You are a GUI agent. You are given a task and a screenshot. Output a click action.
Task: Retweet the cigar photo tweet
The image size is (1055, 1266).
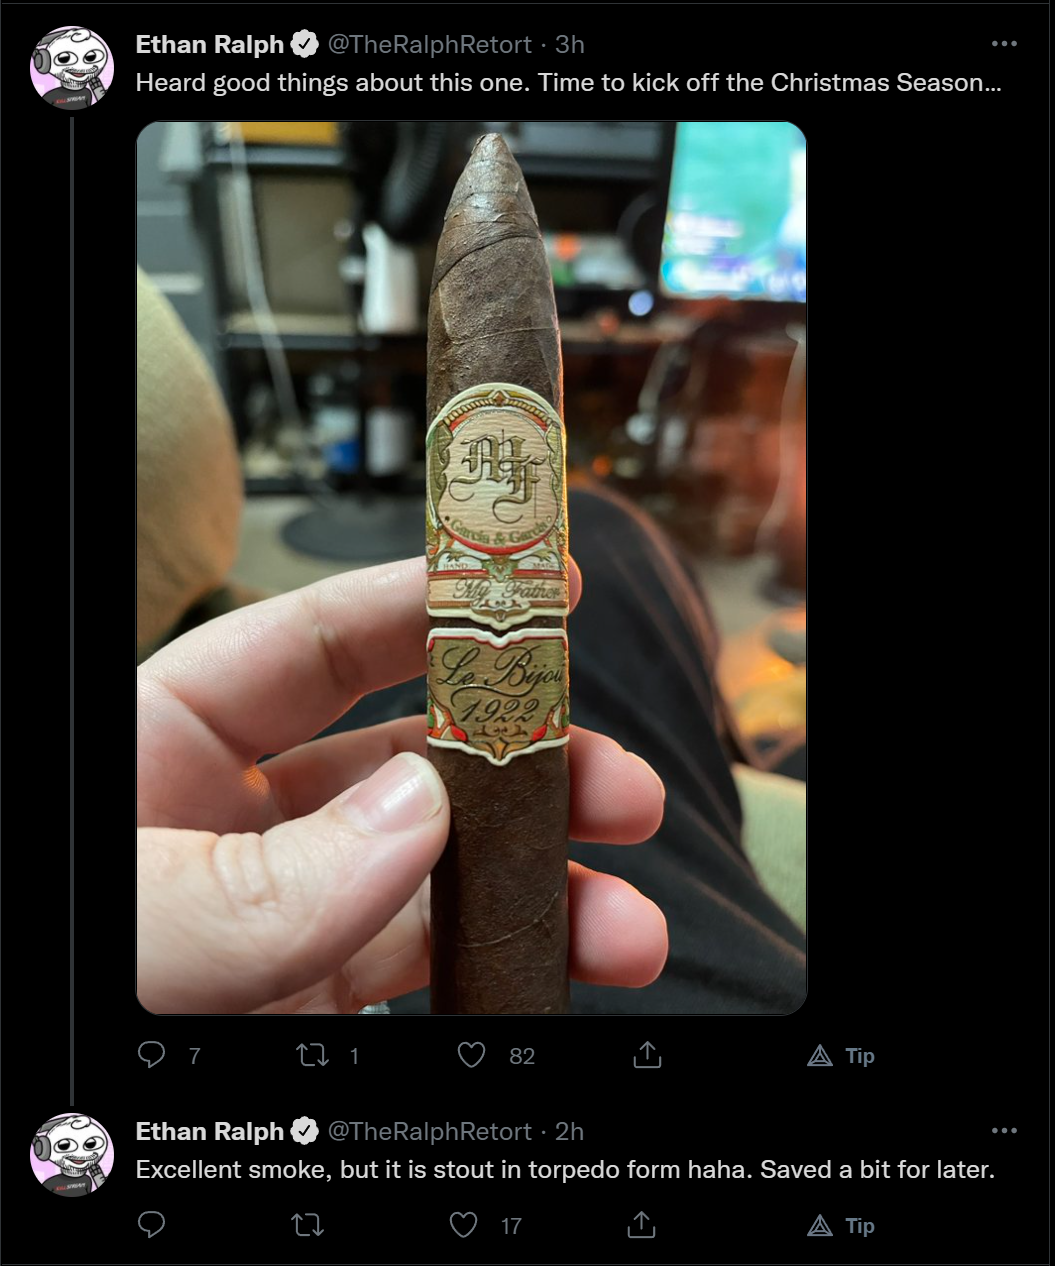tap(313, 1055)
